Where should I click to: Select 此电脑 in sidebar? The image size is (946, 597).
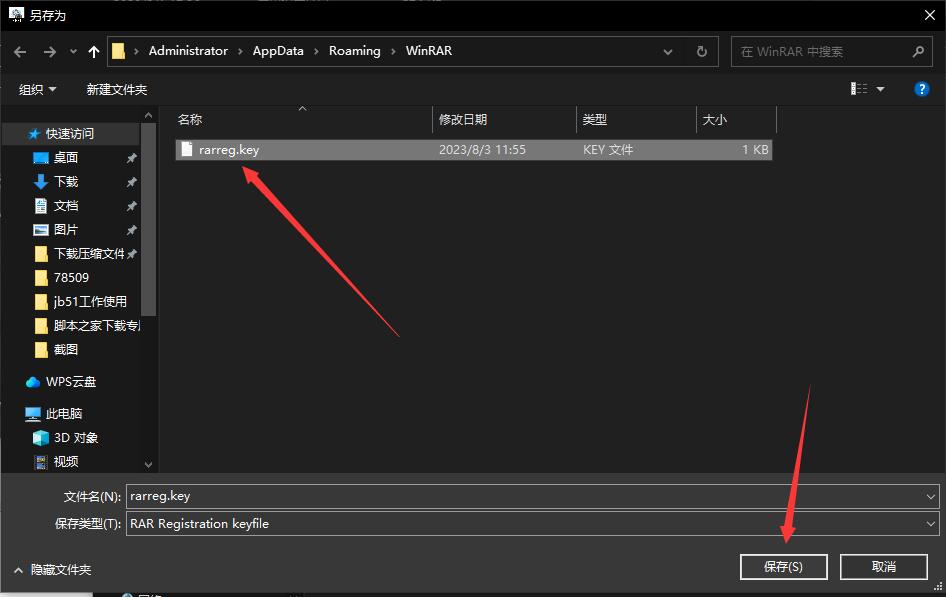[x=63, y=414]
